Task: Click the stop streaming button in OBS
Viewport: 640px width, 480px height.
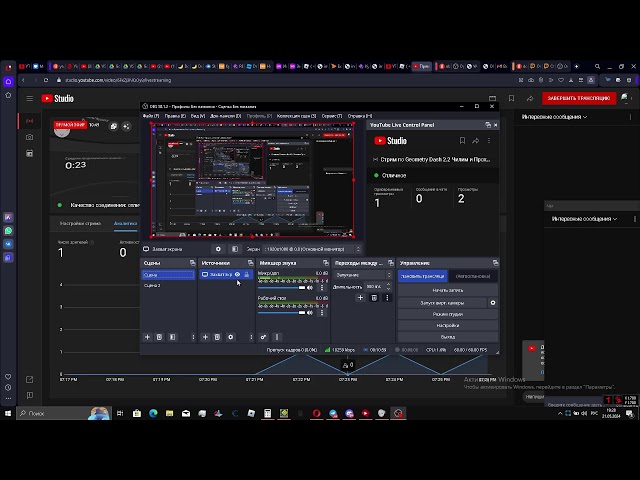Action: (x=422, y=276)
